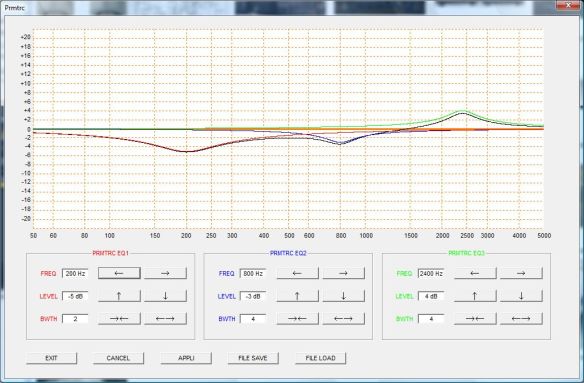Widen EQ2 bandwidth with outward arrows
Image resolution: width=584 pixels, height=383 pixels.
343,319
